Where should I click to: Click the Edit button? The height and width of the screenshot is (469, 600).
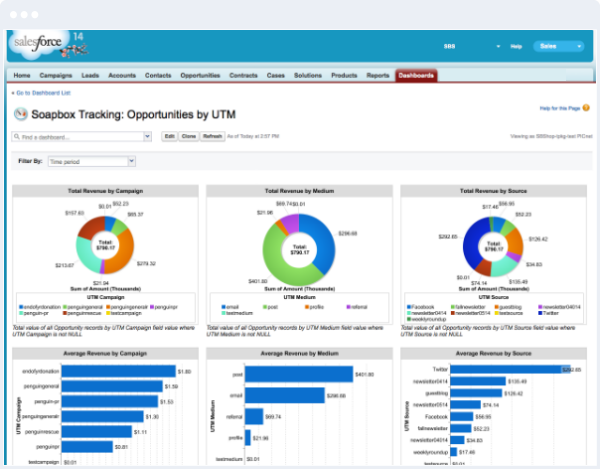pos(170,136)
